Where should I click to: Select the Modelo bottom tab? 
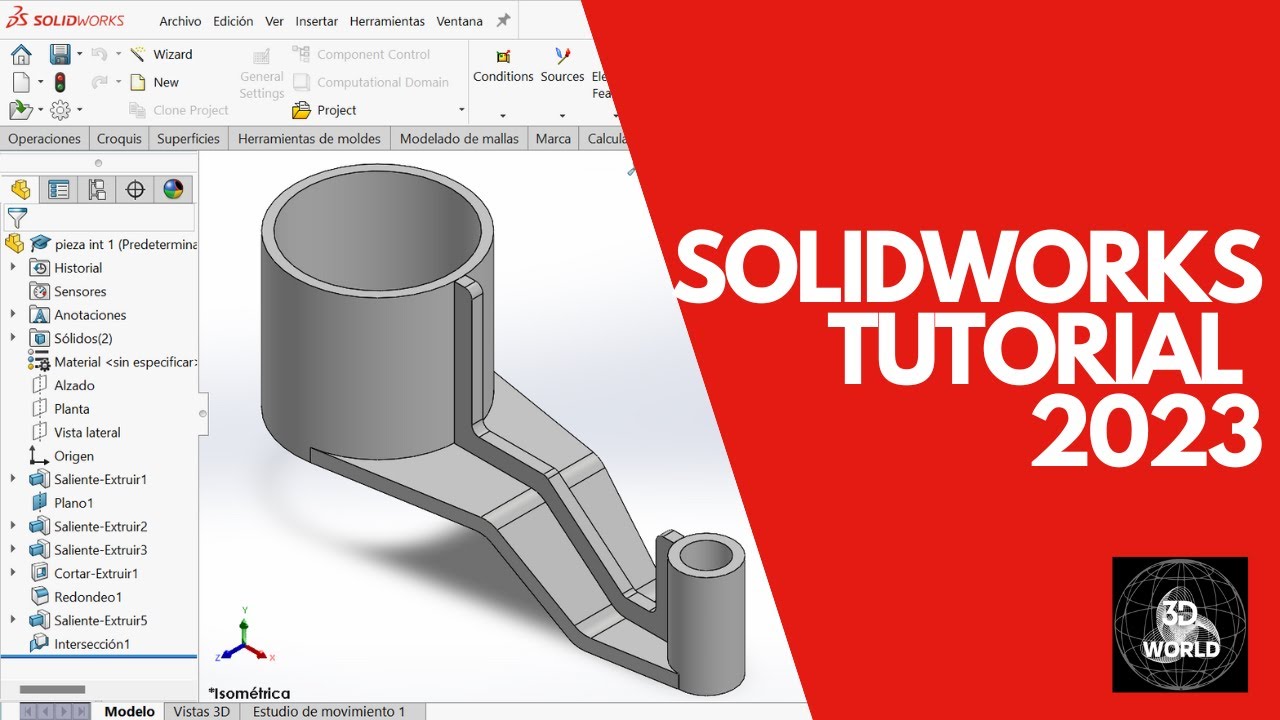tap(130, 711)
